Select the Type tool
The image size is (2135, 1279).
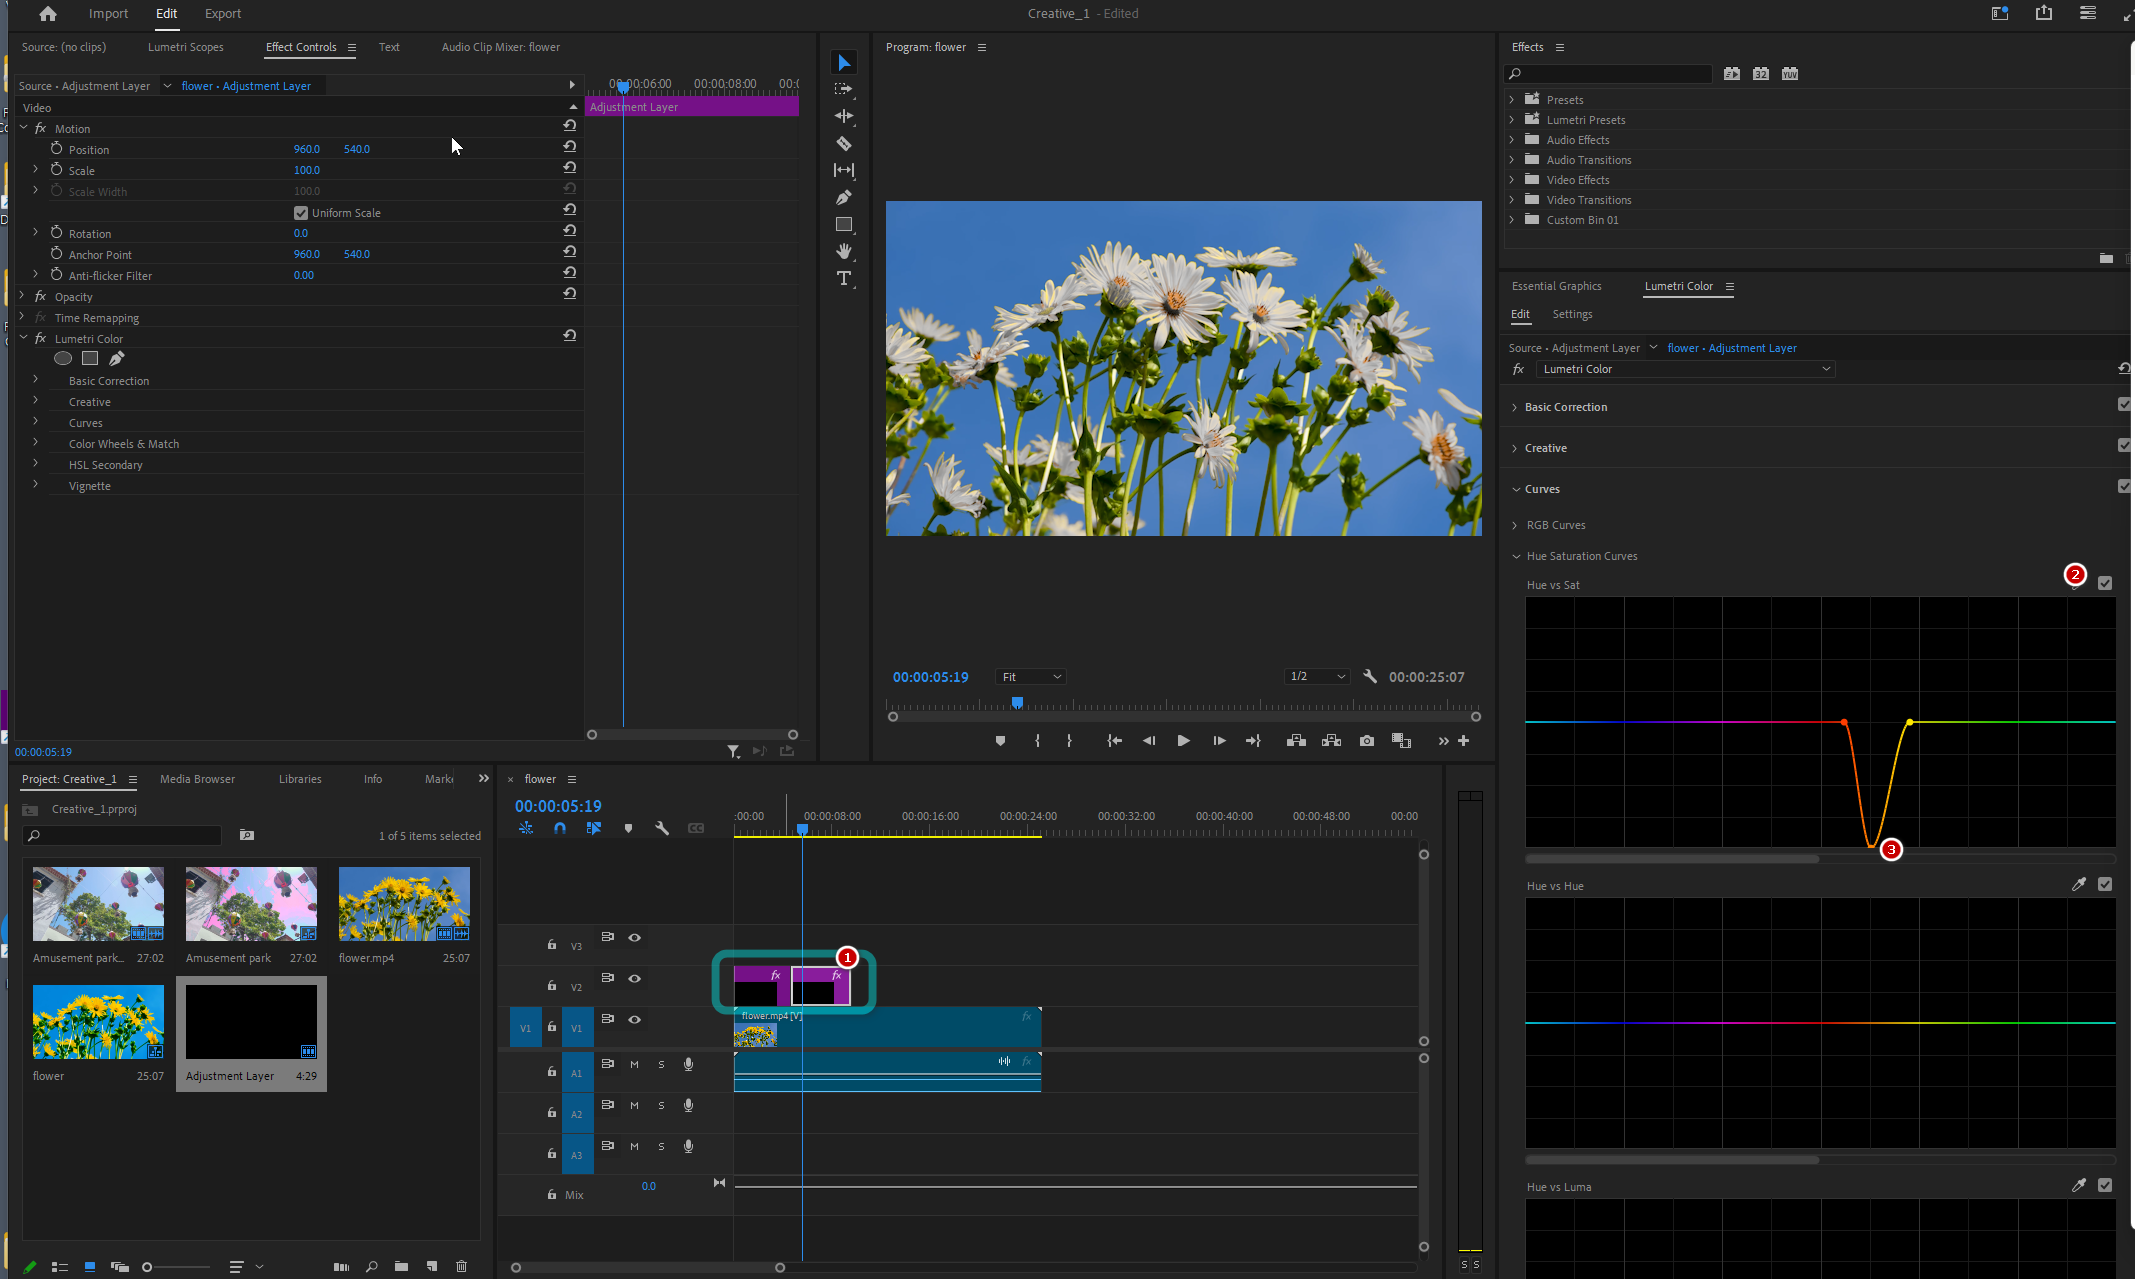(843, 278)
